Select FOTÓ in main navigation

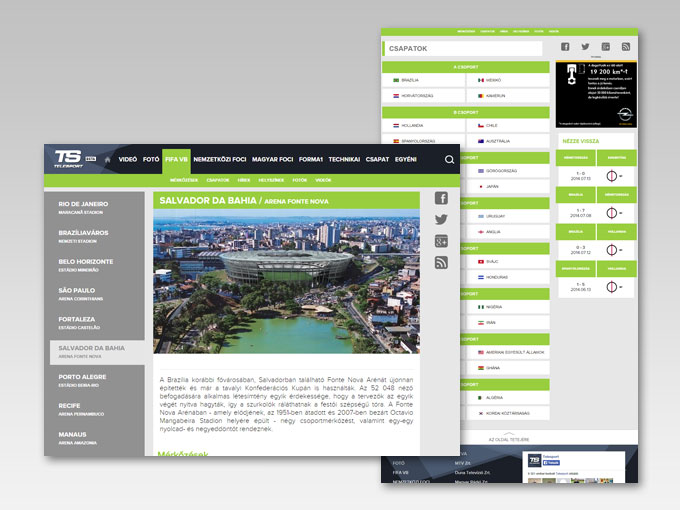(x=151, y=160)
